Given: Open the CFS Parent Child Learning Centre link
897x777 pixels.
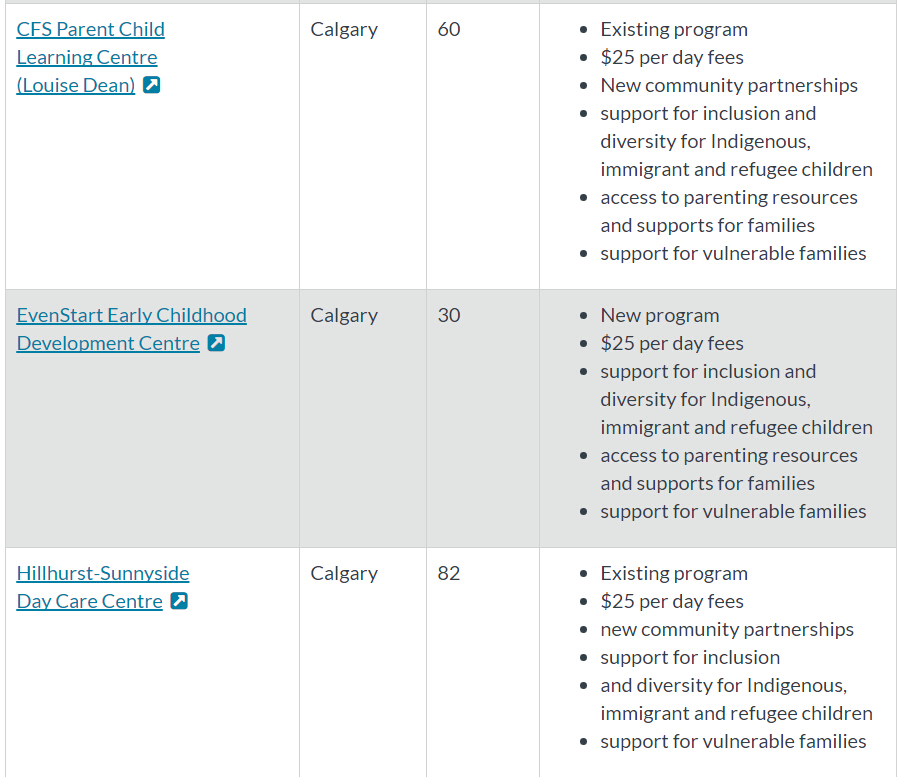Looking at the screenshot, I should pyautogui.click(x=90, y=57).
